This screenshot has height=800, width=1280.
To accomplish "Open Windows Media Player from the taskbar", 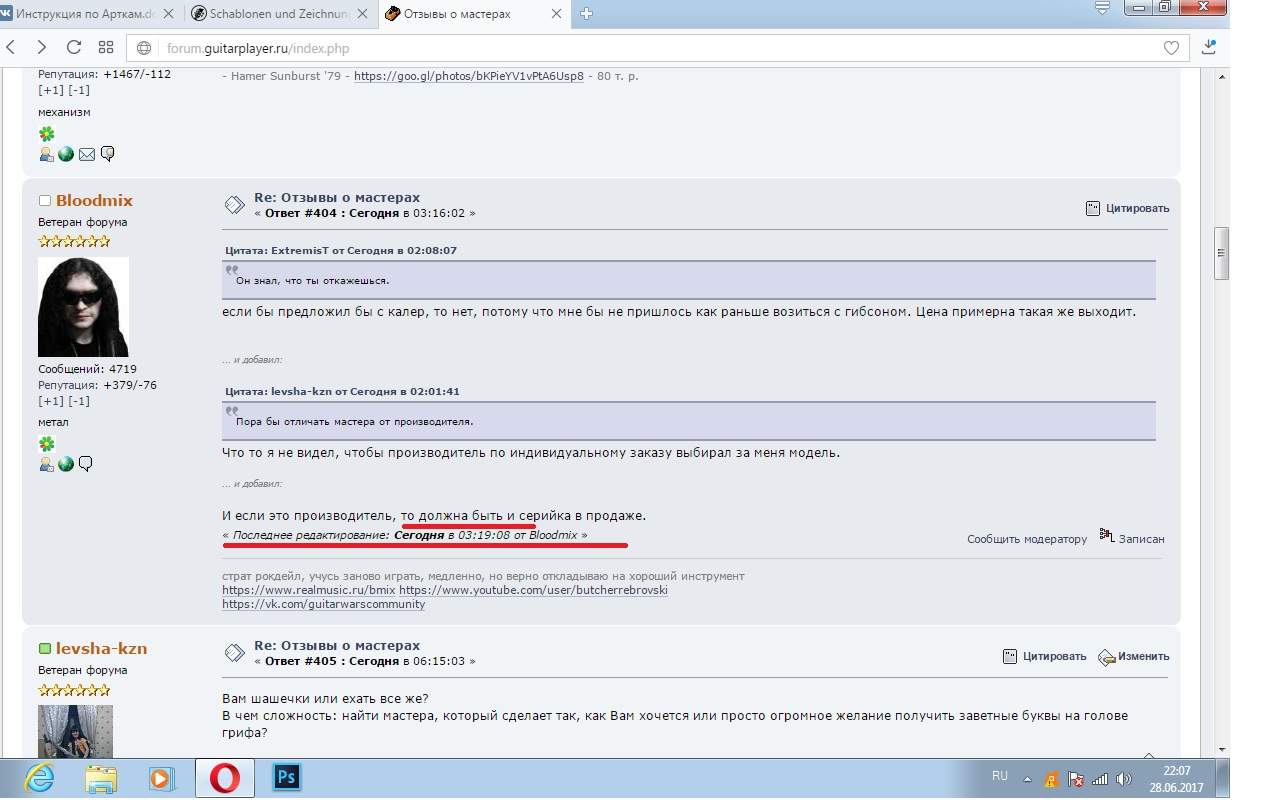I will (160, 777).
